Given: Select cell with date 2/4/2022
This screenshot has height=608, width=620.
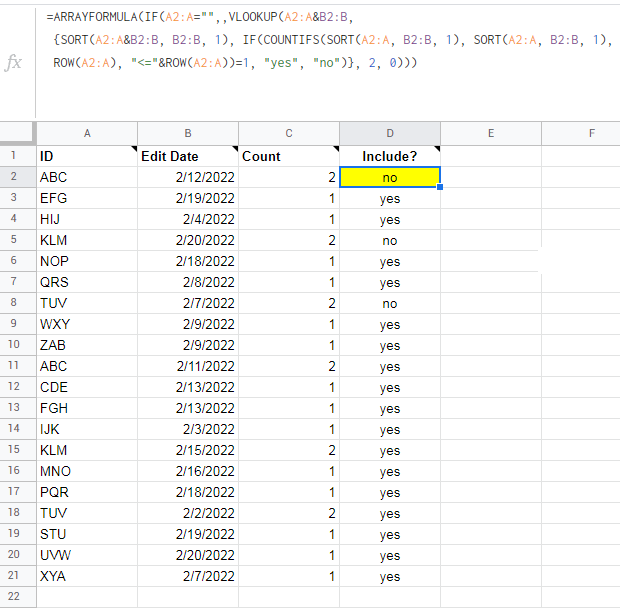Looking at the screenshot, I should (x=188, y=219).
